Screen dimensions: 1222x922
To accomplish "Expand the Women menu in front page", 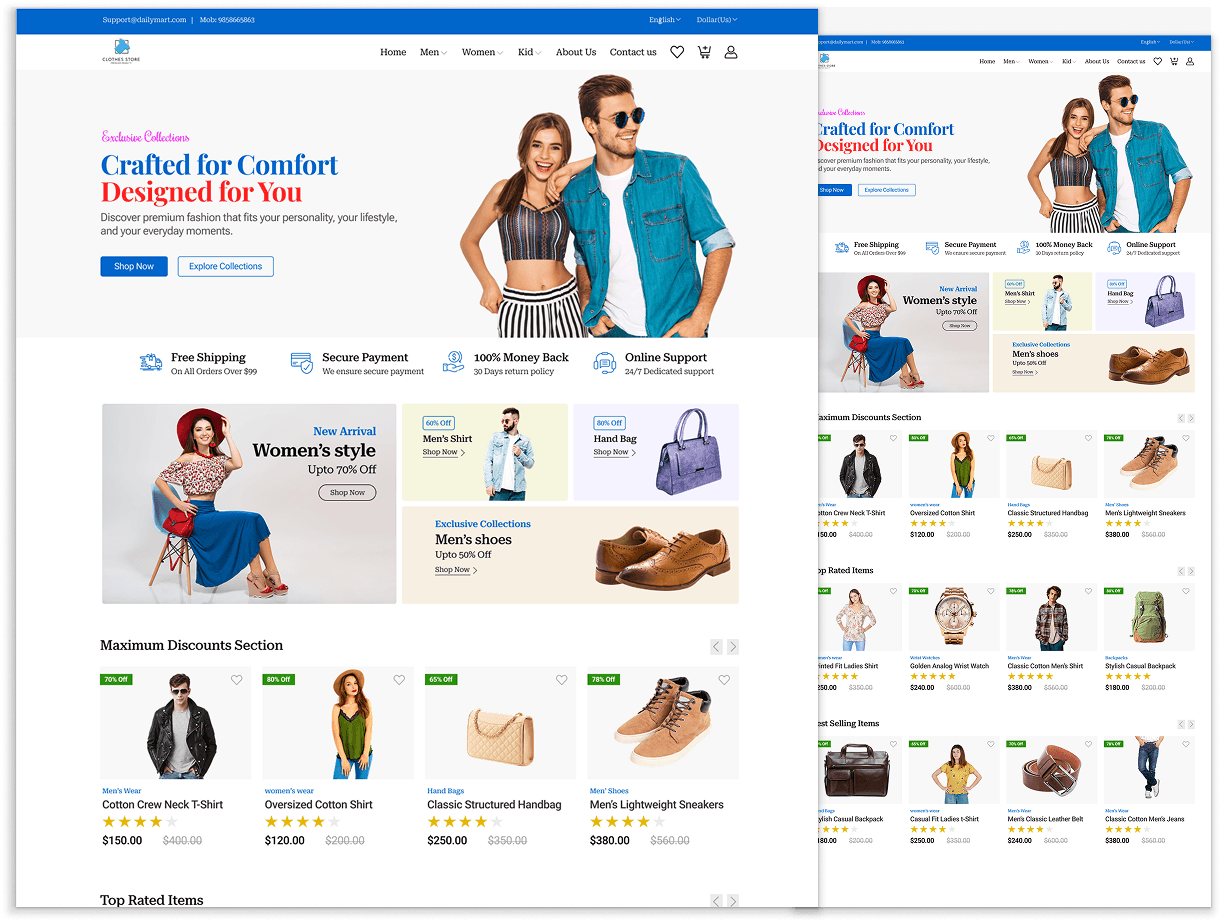I will point(483,52).
